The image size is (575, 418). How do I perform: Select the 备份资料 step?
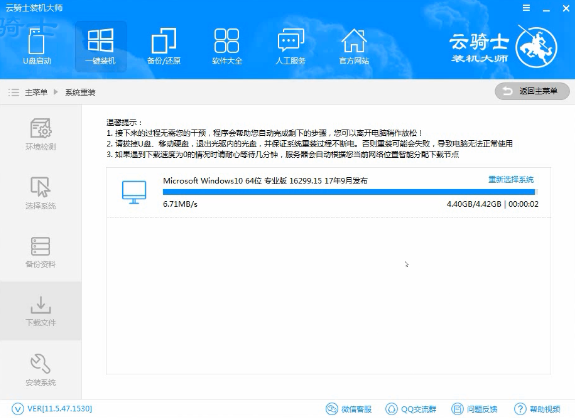point(40,252)
